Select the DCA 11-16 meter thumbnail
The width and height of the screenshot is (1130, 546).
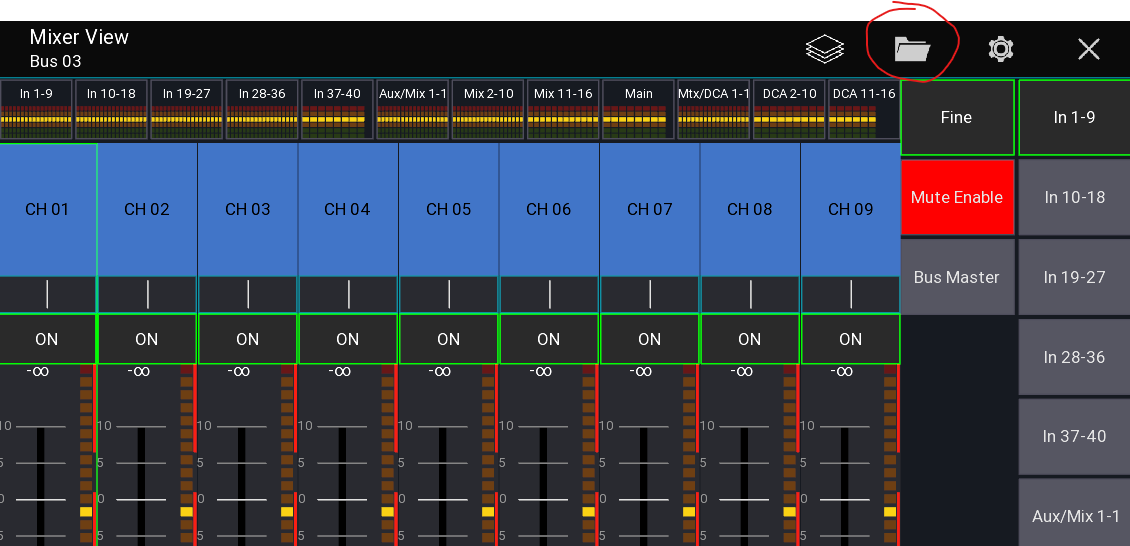click(x=864, y=109)
